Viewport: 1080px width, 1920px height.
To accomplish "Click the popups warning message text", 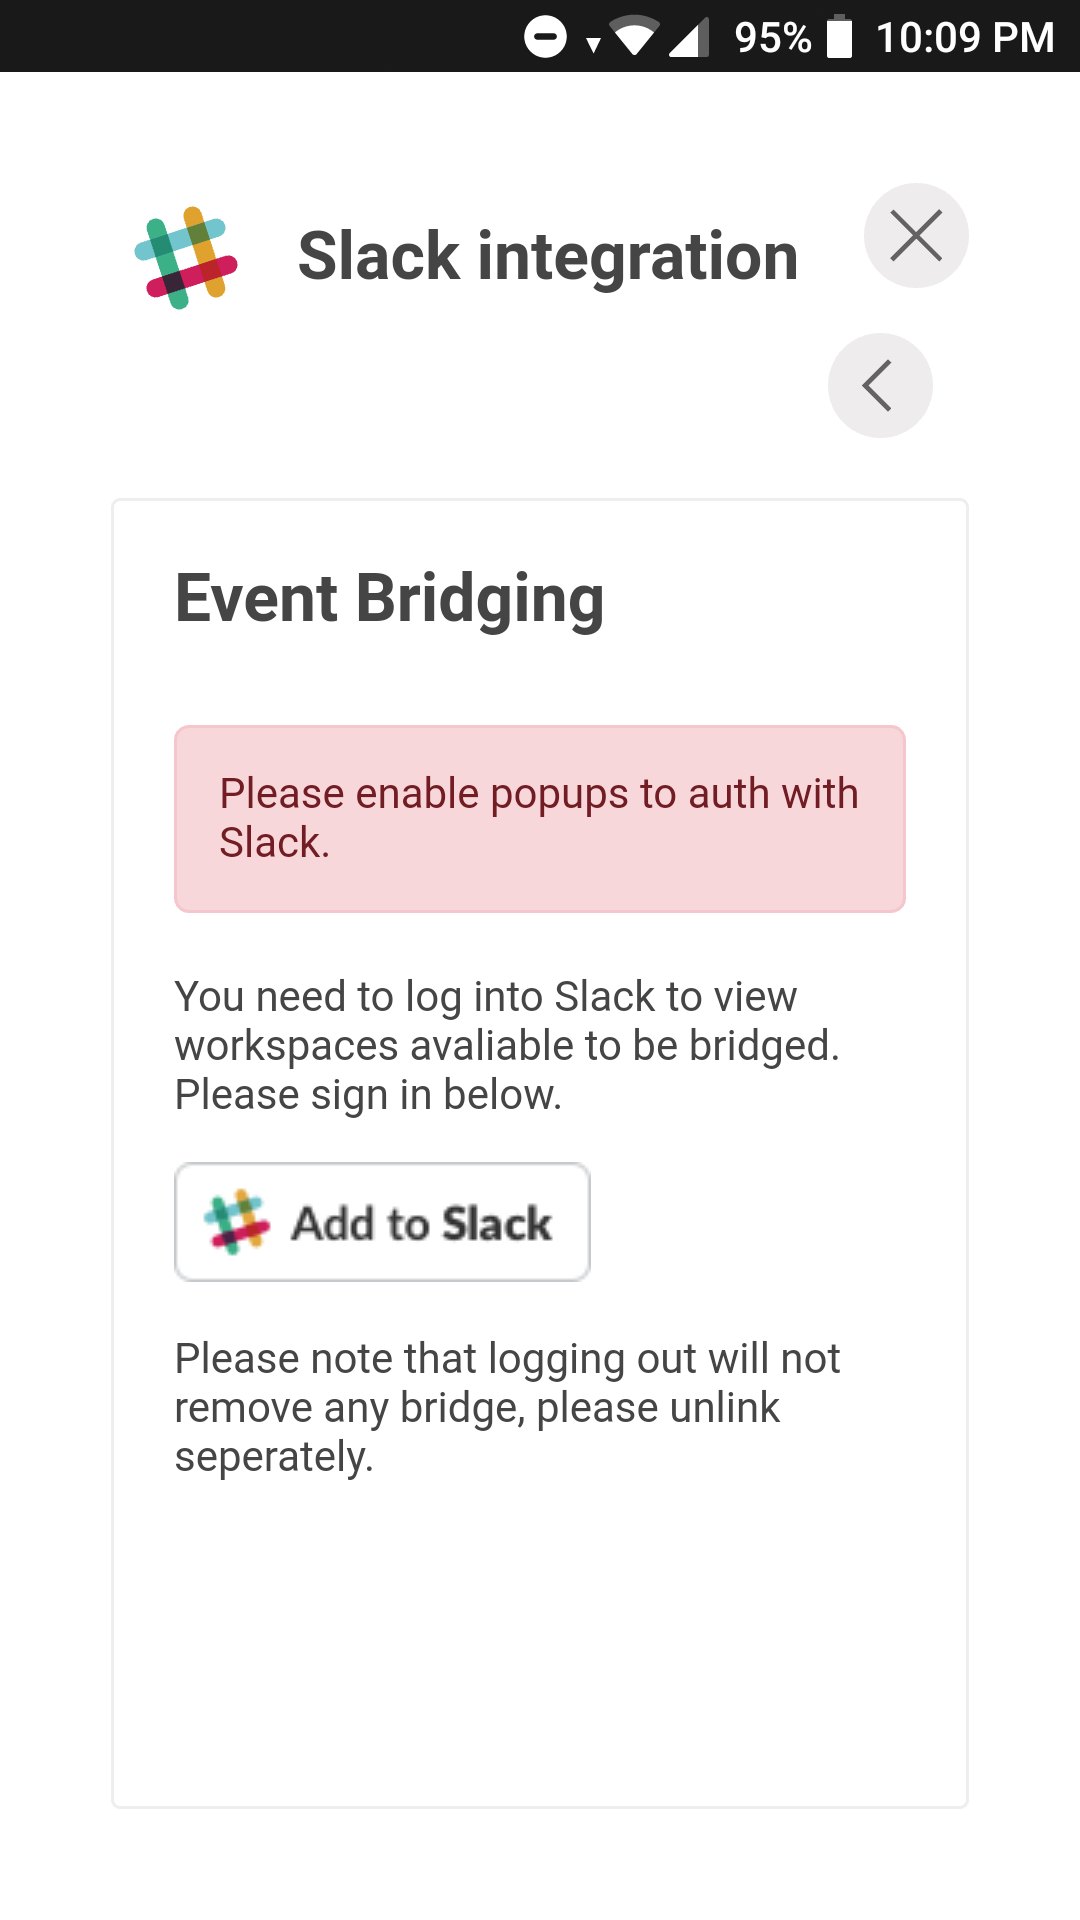I will click(539, 818).
